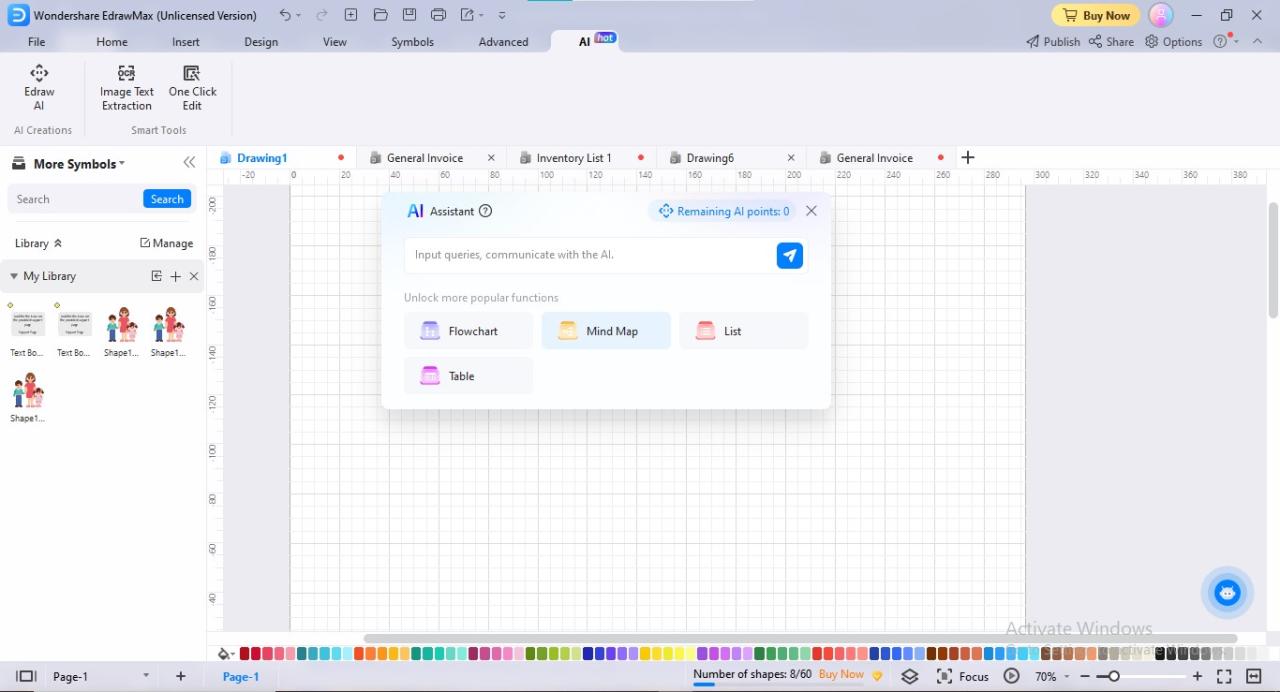Click the Buy Now button
The width and height of the screenshot is (1280, 692).
click(x=1095, y=15)
